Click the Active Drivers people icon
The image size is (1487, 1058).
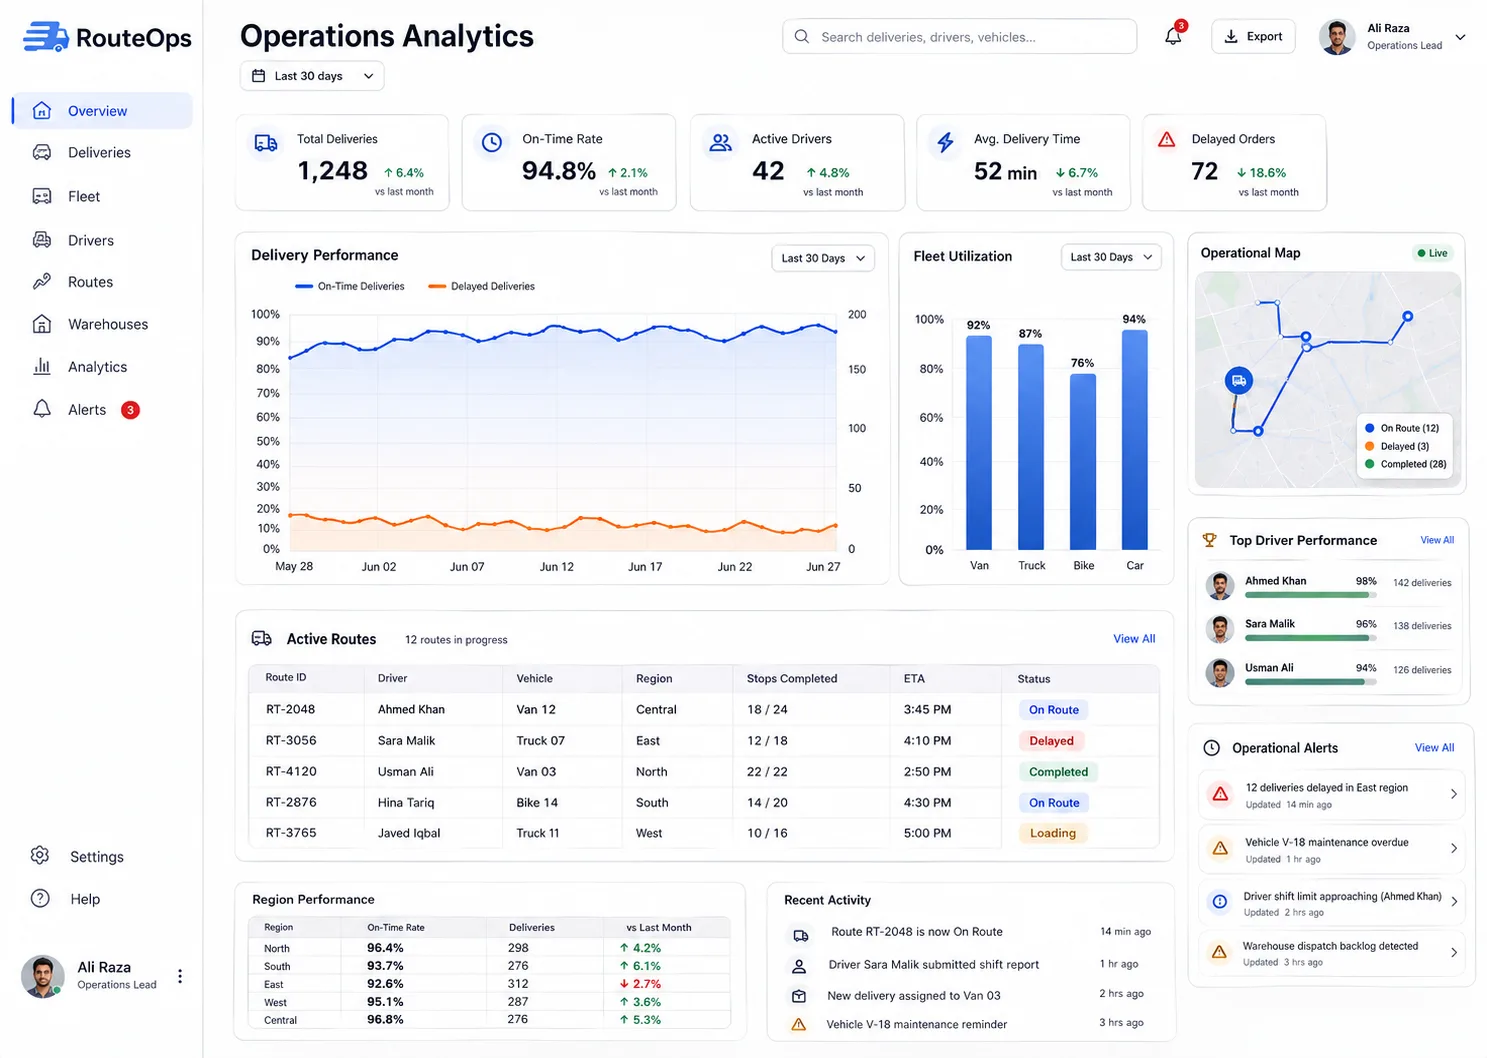tap(720, 143)
